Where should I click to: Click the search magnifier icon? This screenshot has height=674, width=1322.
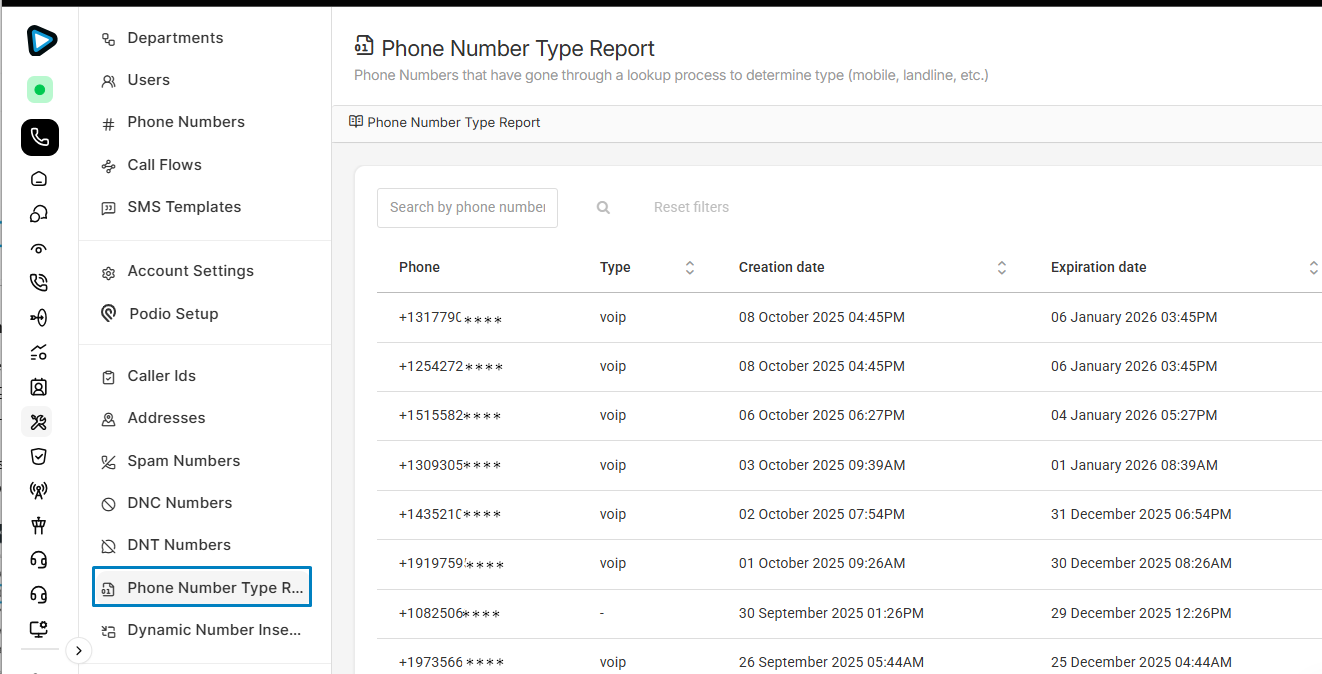(603, 208)
